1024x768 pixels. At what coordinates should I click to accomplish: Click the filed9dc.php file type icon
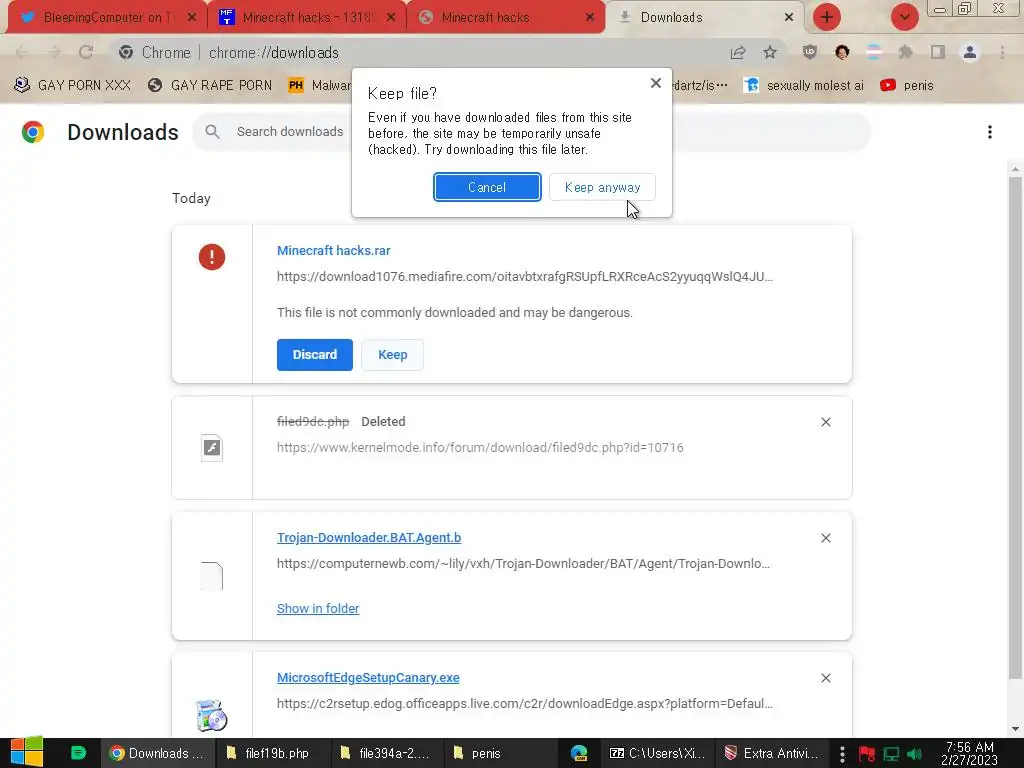(212, 448)
